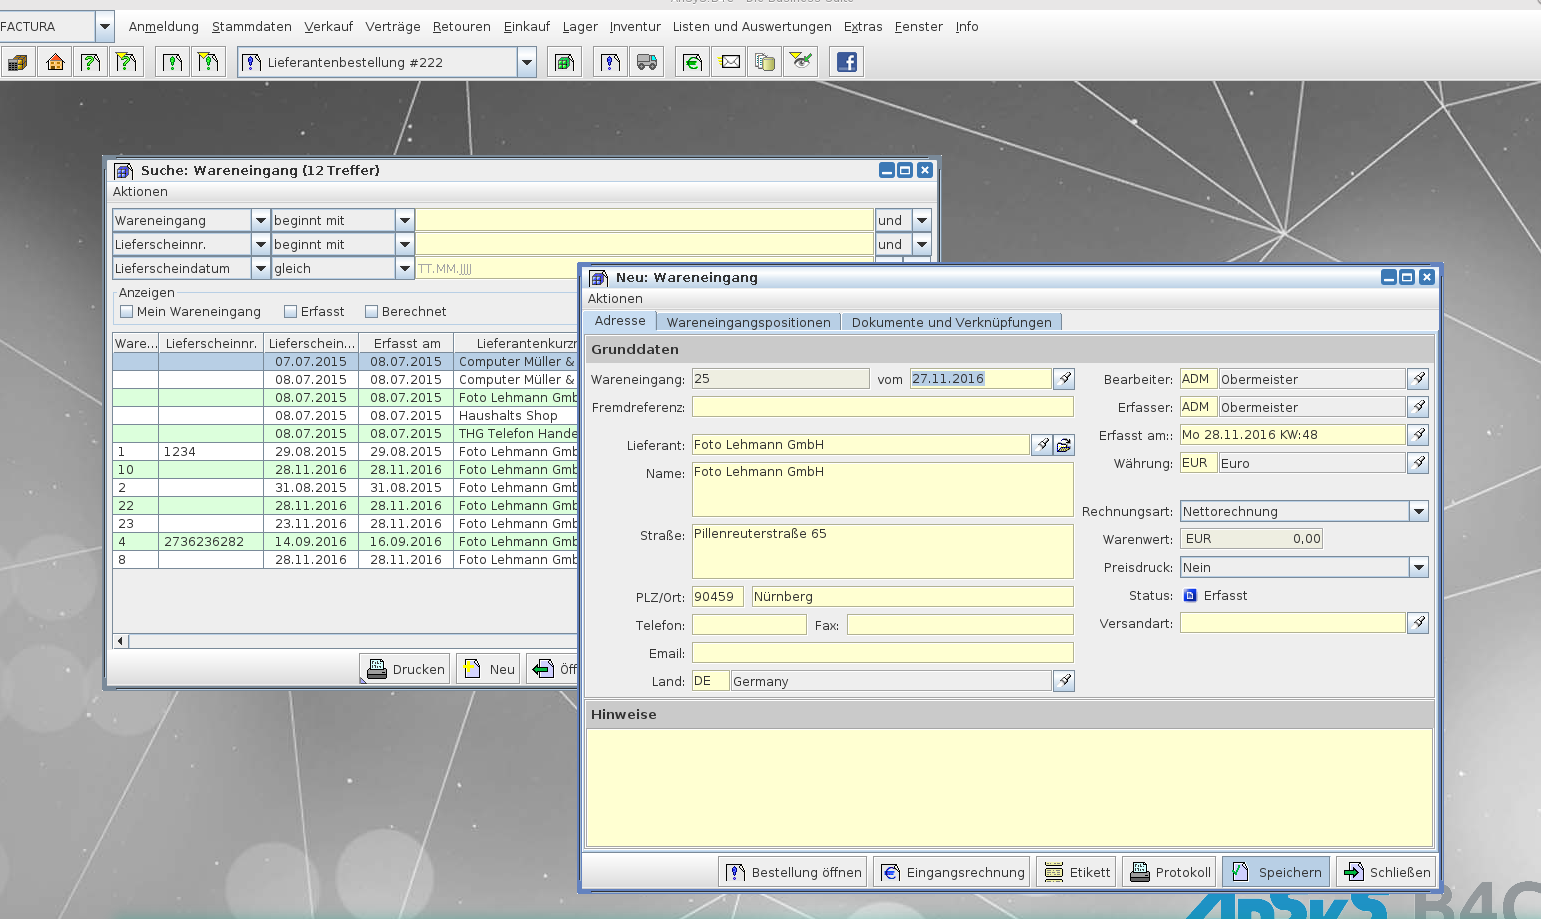
Task: Click the envelope mail toolbar icon
Action: 731,62
